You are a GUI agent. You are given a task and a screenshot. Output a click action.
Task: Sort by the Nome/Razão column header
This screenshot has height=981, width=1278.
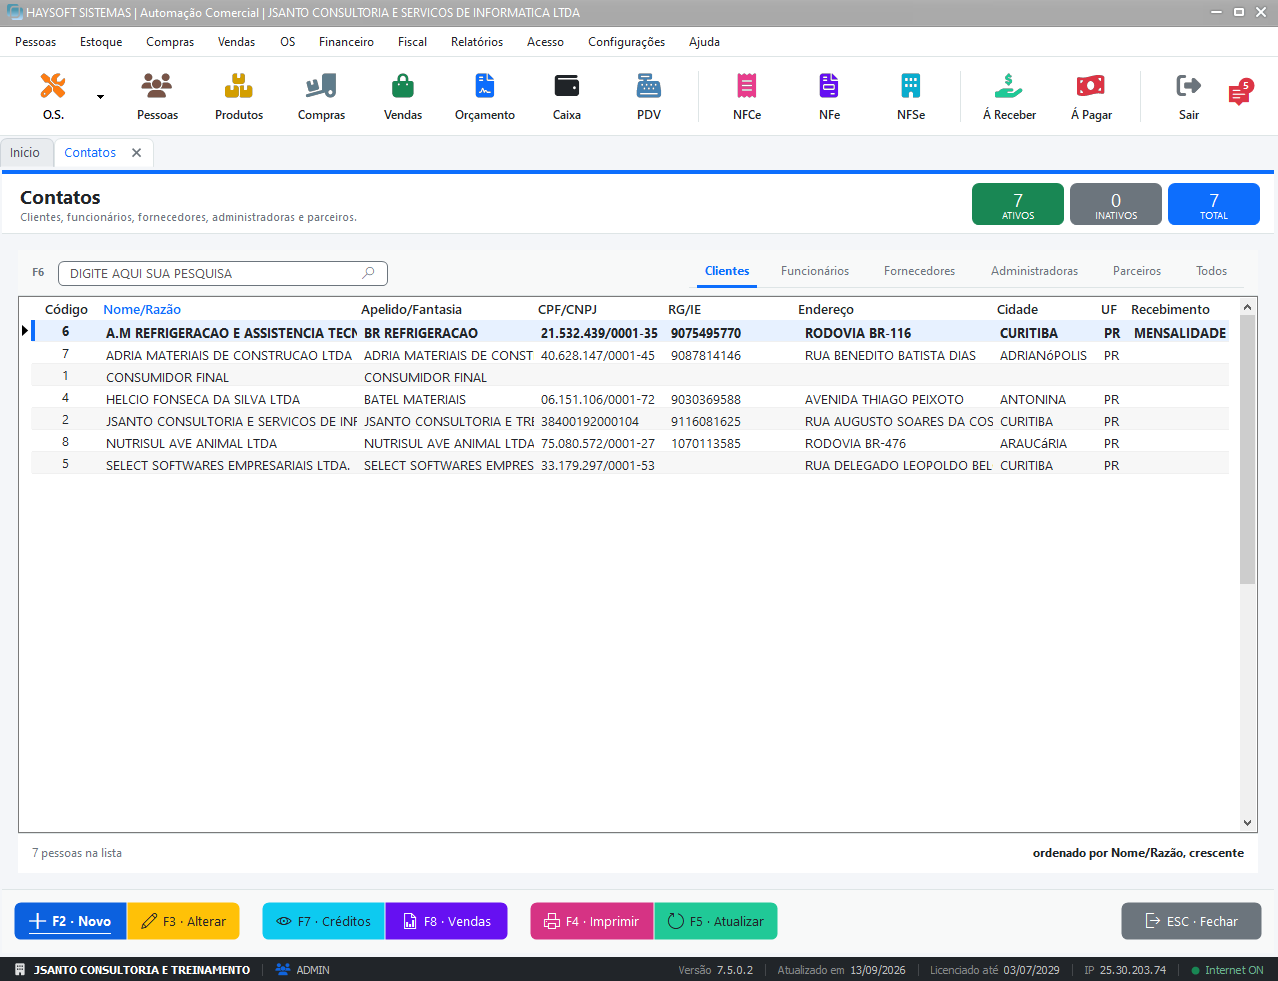142,309
